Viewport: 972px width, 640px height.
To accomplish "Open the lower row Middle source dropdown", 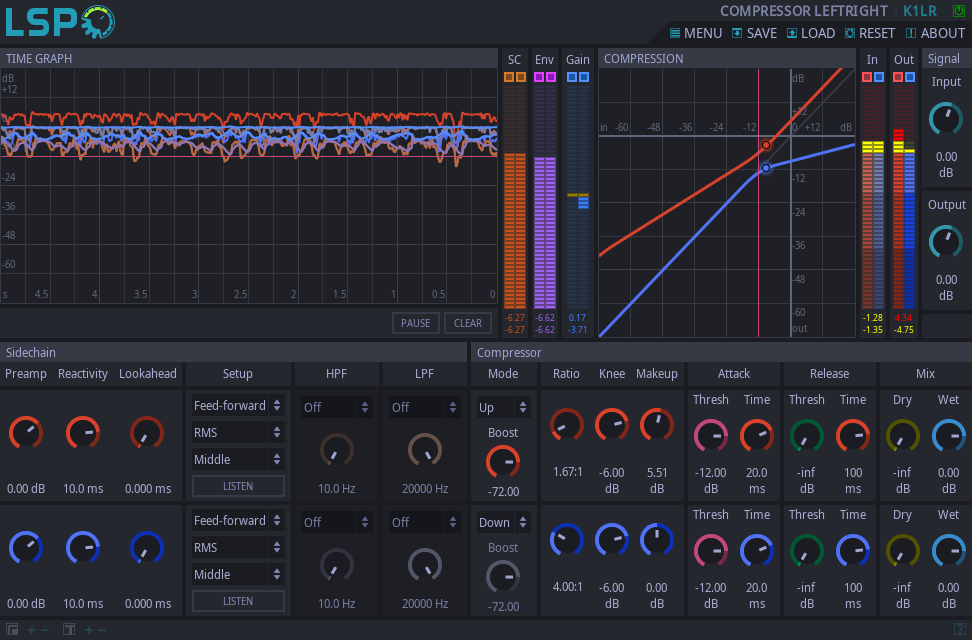I will 238,574.
